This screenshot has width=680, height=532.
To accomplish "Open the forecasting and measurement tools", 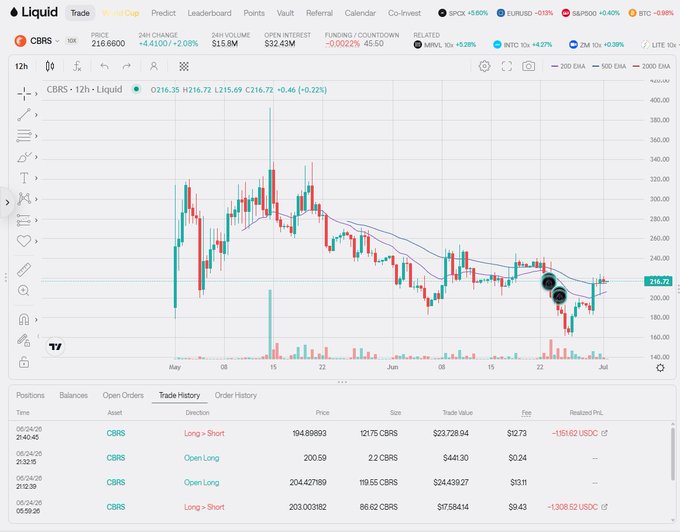I will point(24,220).
